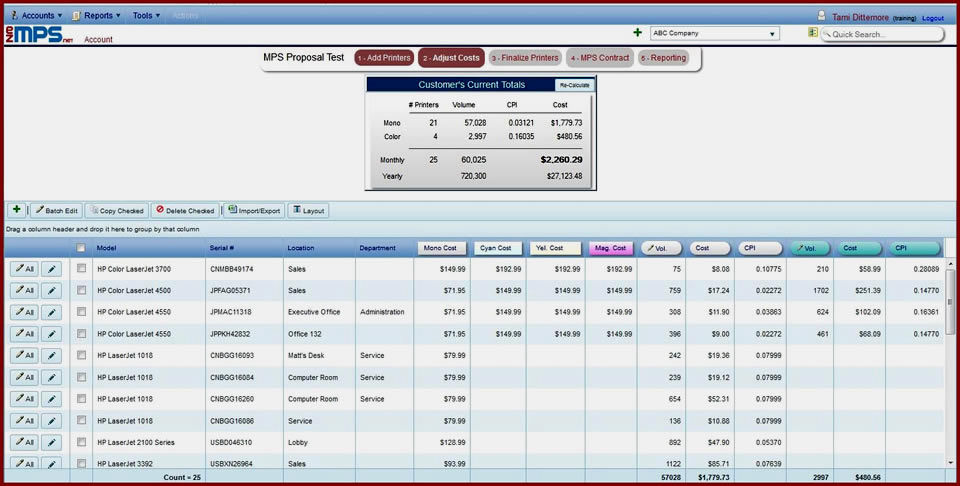Click 'All' edit button for serial JPMAC11318
Viewport: 960px width, 486px height.
pyautogui.click(x=24, y=312)
